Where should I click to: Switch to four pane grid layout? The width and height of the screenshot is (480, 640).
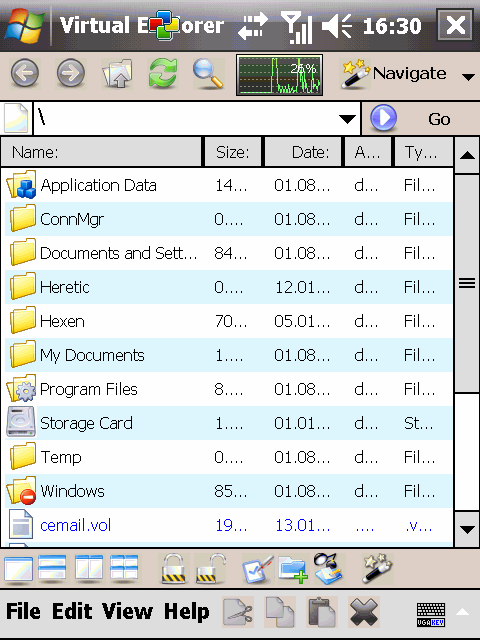[124, 568]
